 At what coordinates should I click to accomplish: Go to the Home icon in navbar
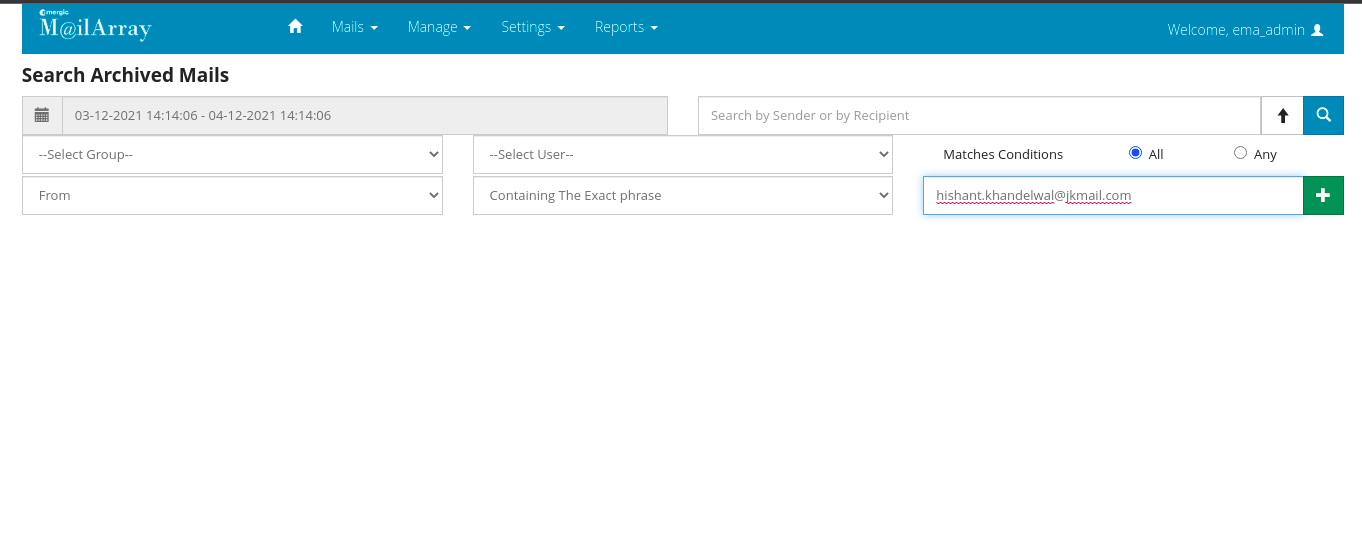point(295,27)
